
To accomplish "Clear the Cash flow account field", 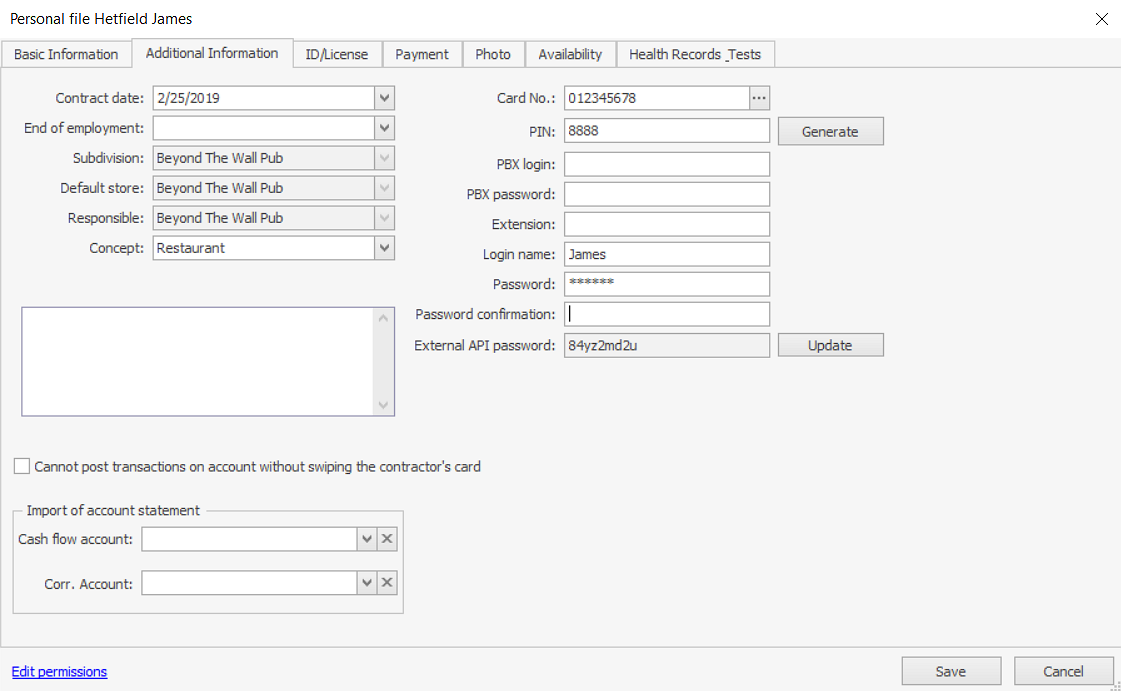I will tap(387, 539).
